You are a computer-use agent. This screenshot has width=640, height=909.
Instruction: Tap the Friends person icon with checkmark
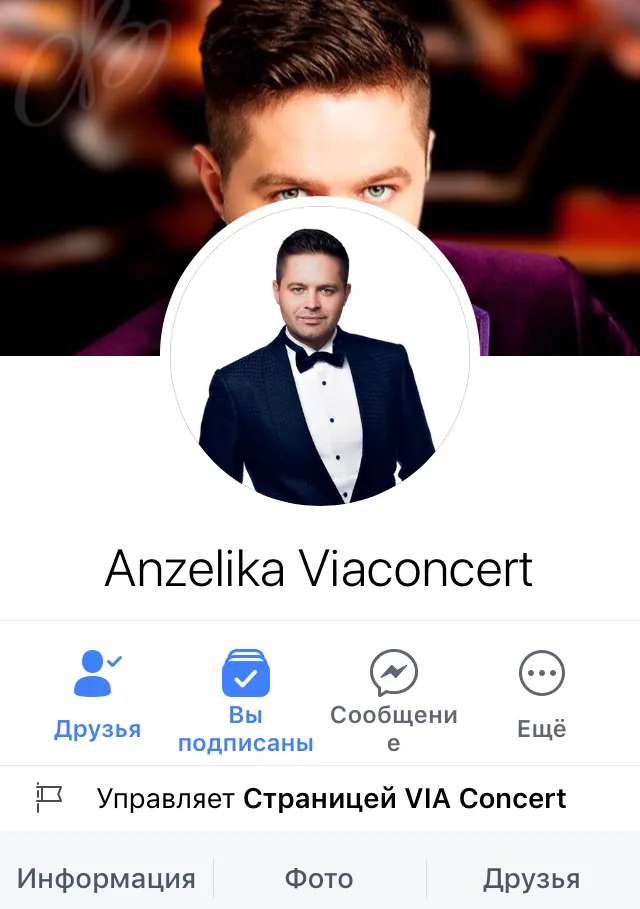coord(97,673)
